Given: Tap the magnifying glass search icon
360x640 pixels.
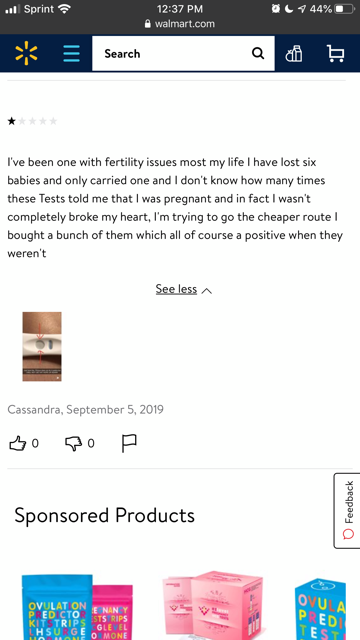Looking at the screenshot, I should pyautogui.click(x=258, y=53).
